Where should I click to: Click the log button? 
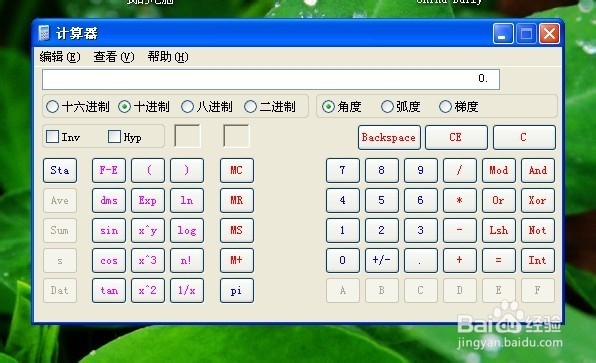187,230
